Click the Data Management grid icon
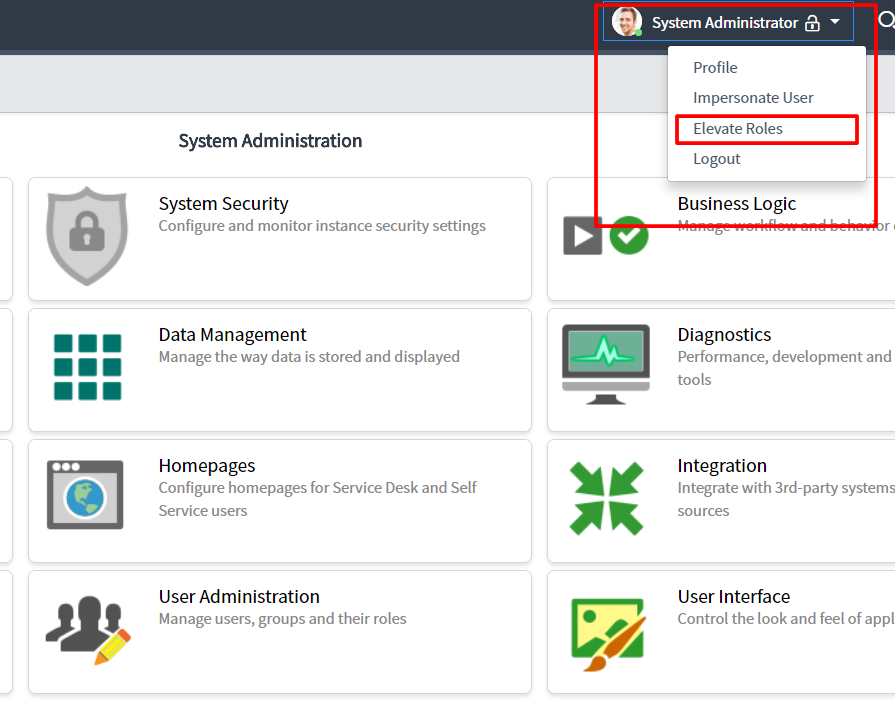The width and height of the screenshot is (895, 709). (87, 367)
